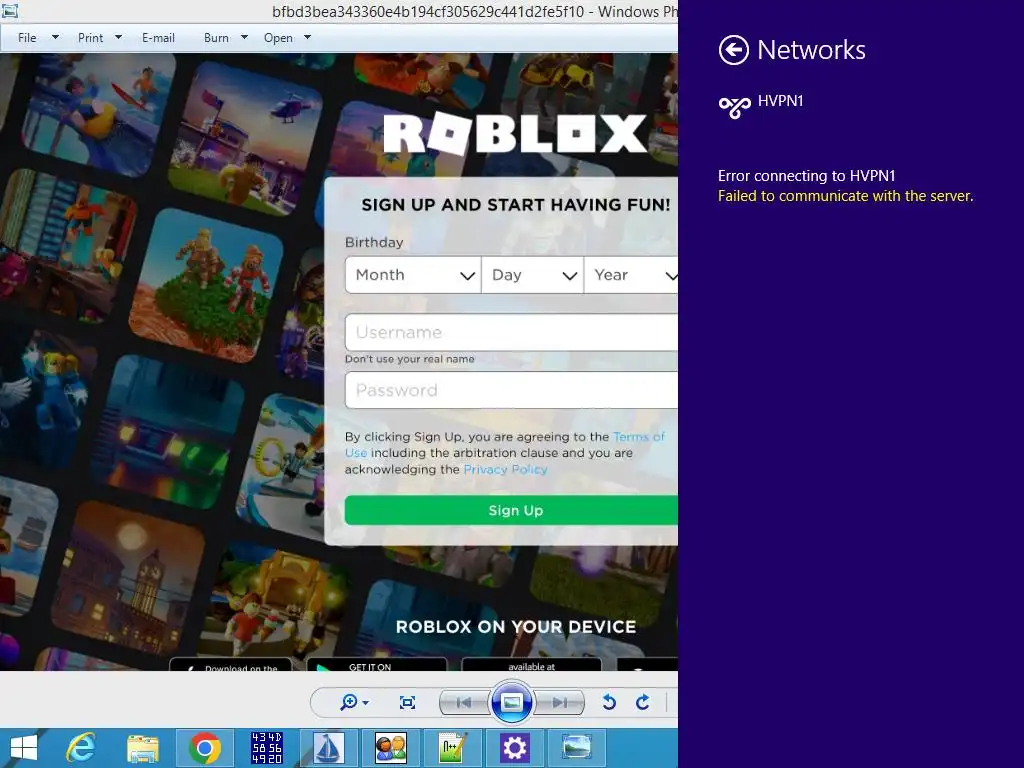Open the zoom magnifier in Photo Viewer
The width and height of the screenshot is (1024, 768).
tap(349, 702)
